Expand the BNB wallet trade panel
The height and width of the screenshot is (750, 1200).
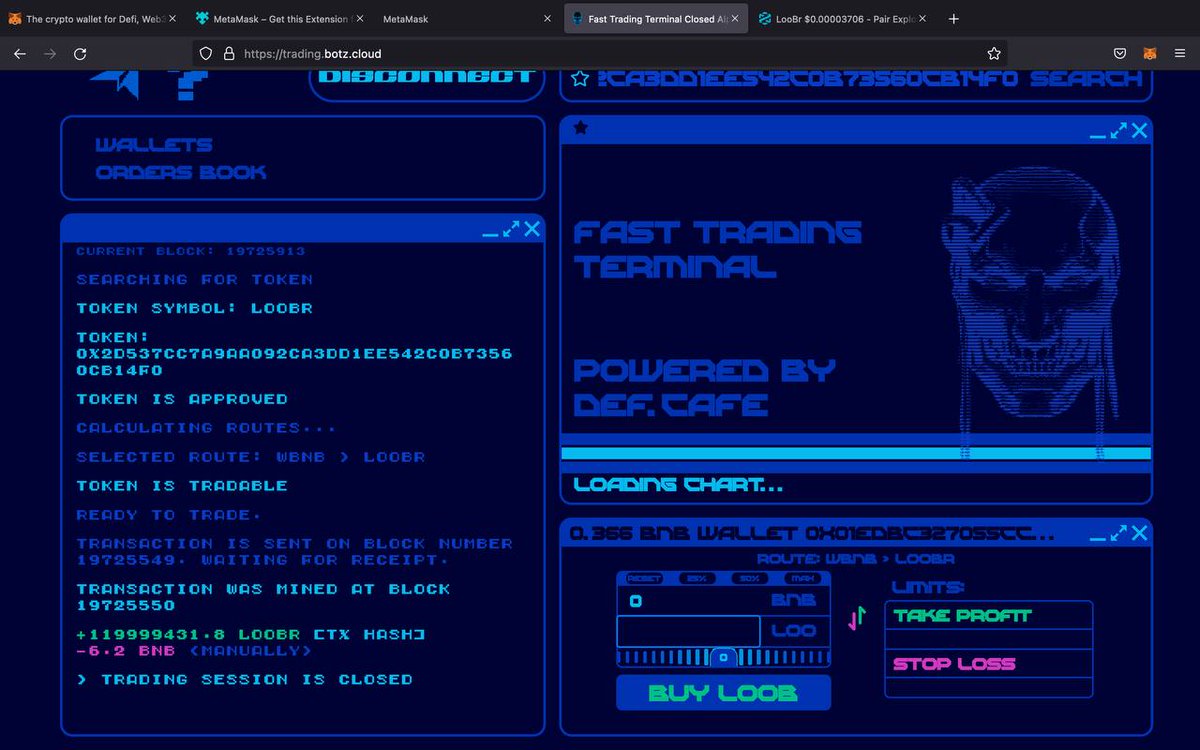pyautogui.click(x=1118, y=534)
